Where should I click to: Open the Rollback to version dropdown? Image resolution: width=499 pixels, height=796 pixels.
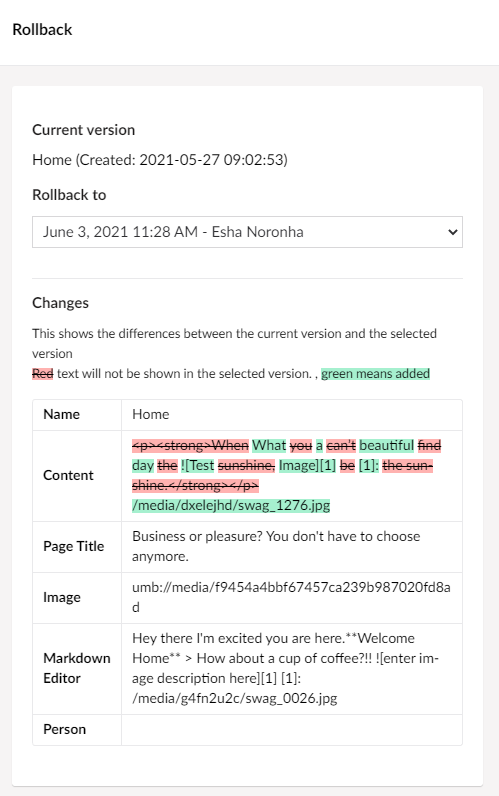[247, 232]
